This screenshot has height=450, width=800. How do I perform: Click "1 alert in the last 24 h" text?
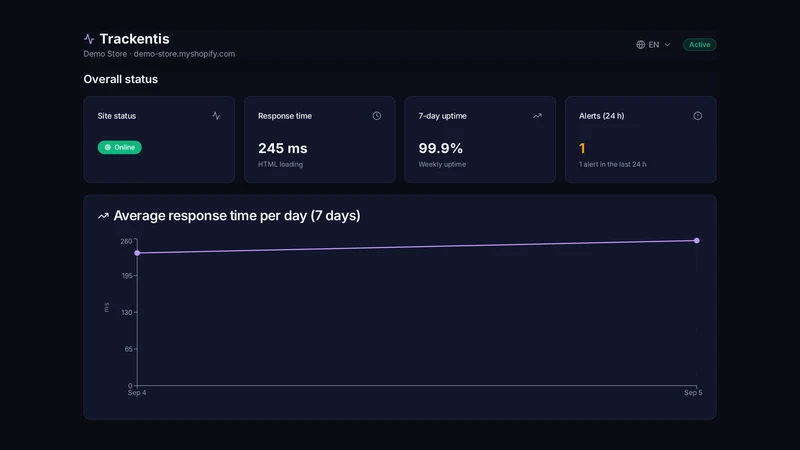coord(612,164)
